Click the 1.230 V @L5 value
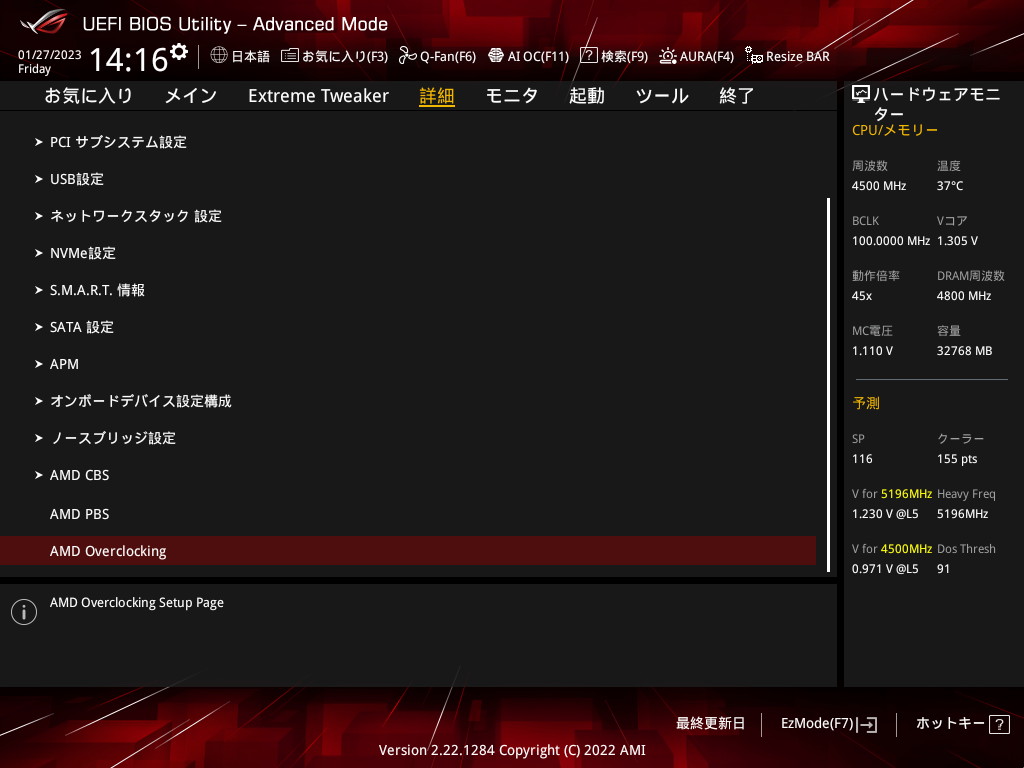This screenshot has height=768, width=1024. pyautogui.click(x=885, y=514)
